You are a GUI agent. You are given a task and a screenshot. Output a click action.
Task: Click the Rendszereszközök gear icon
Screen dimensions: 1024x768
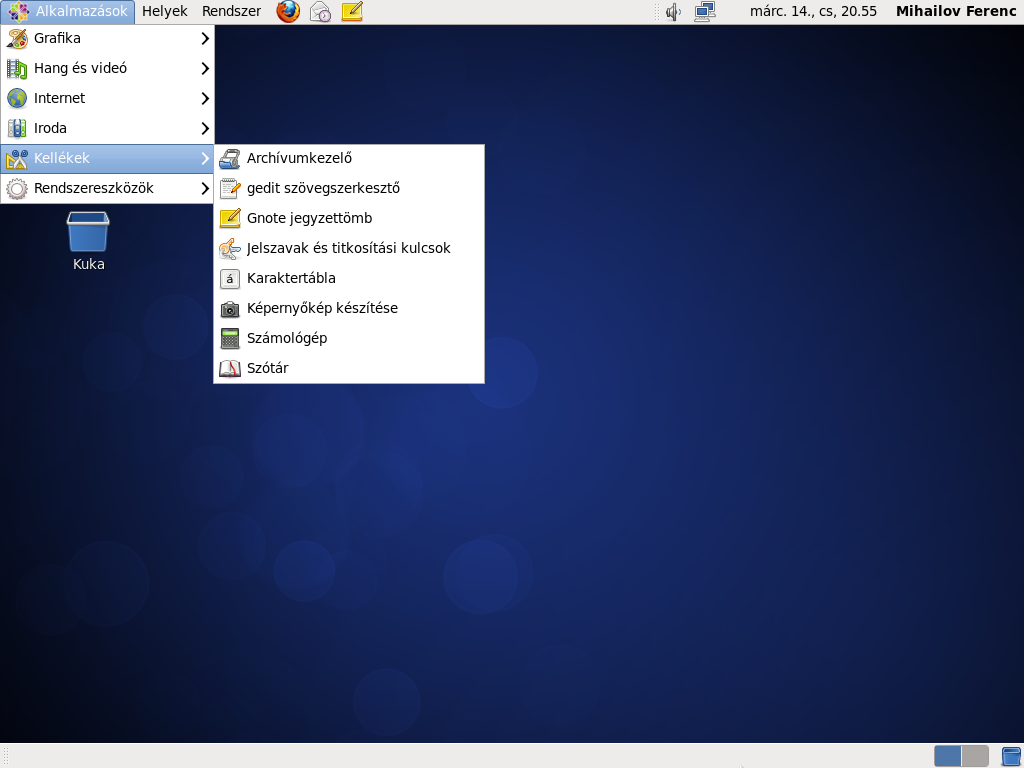pos(17,189)
